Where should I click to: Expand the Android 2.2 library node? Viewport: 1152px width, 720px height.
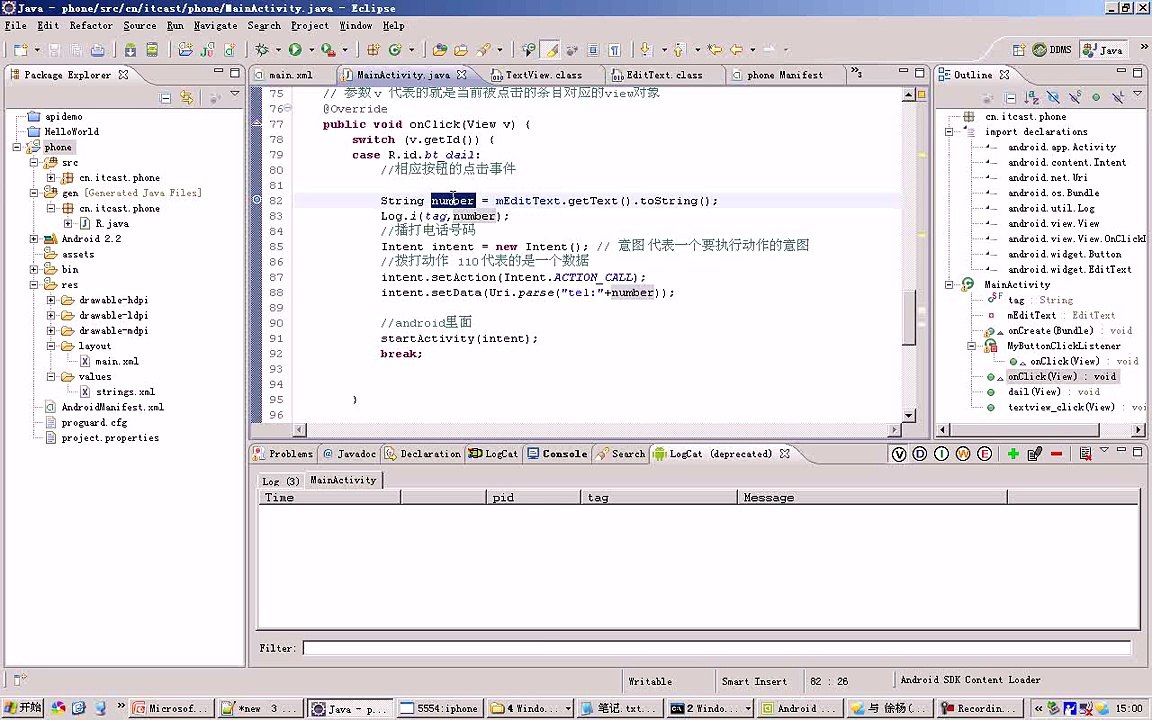click(x=35, y=239)
